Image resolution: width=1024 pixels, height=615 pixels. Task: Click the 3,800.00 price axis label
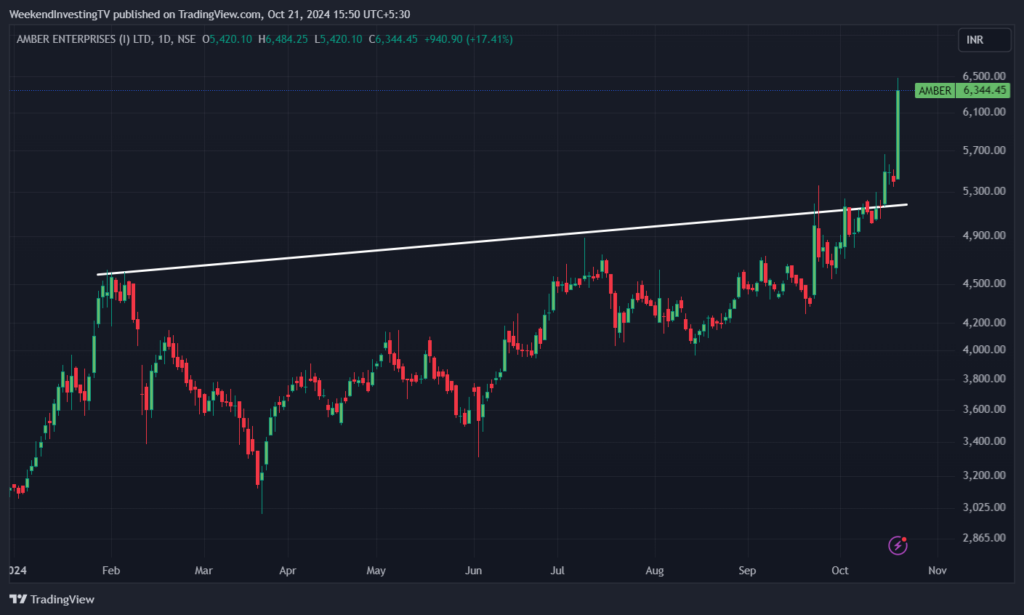[x=984, y=379]
